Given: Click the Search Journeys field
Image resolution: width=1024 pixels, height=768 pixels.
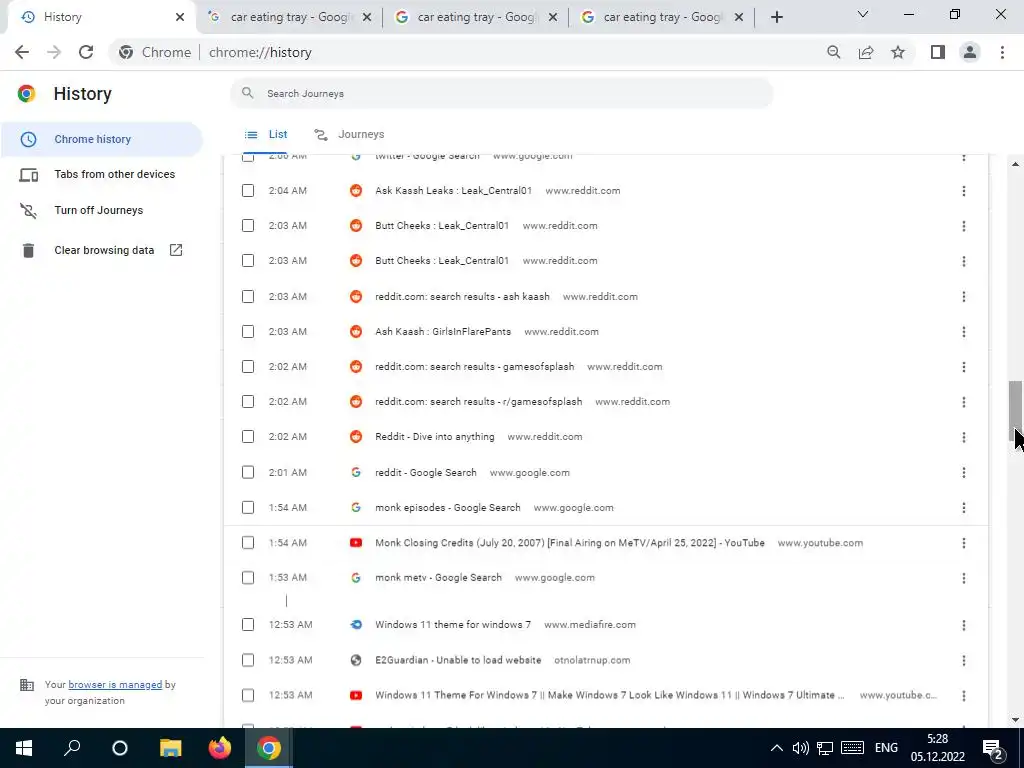Looking at the screenshot, I should coord(502,93).
